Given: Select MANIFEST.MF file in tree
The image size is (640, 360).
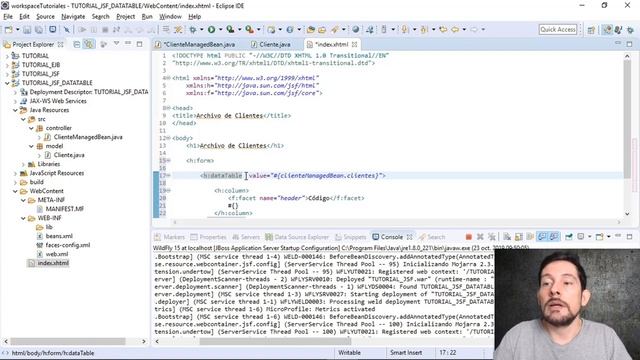Looking at the screenshot, I should coord(64,209).
